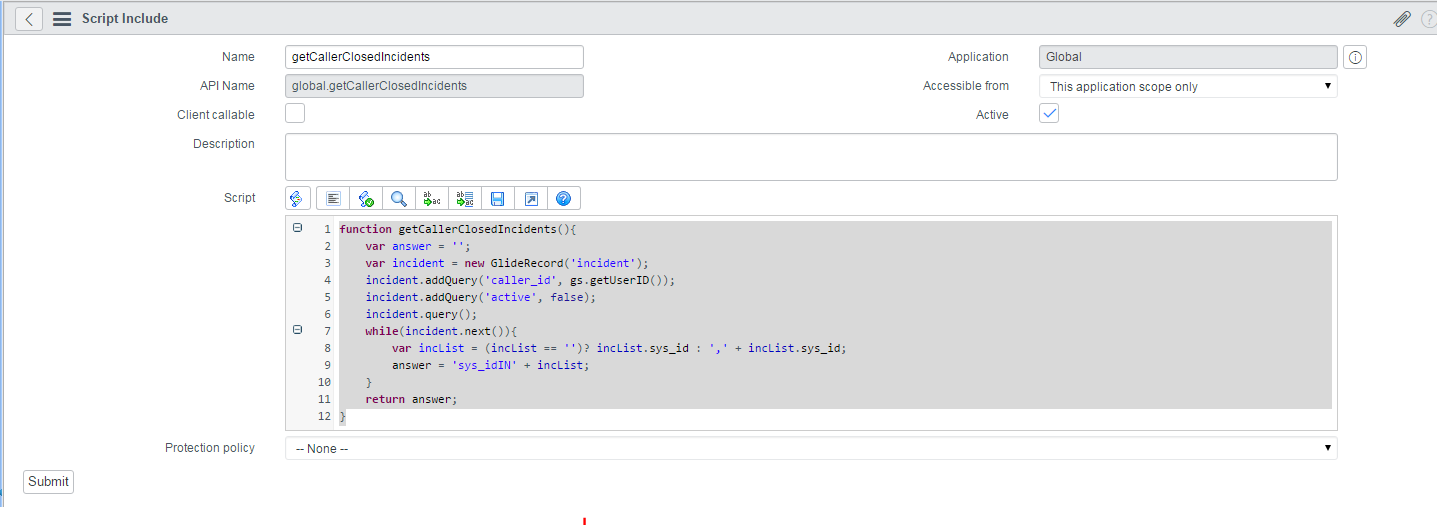Open the replace all tool in editor
Screen dimensions: 1437x525
(x=465, y=198)
